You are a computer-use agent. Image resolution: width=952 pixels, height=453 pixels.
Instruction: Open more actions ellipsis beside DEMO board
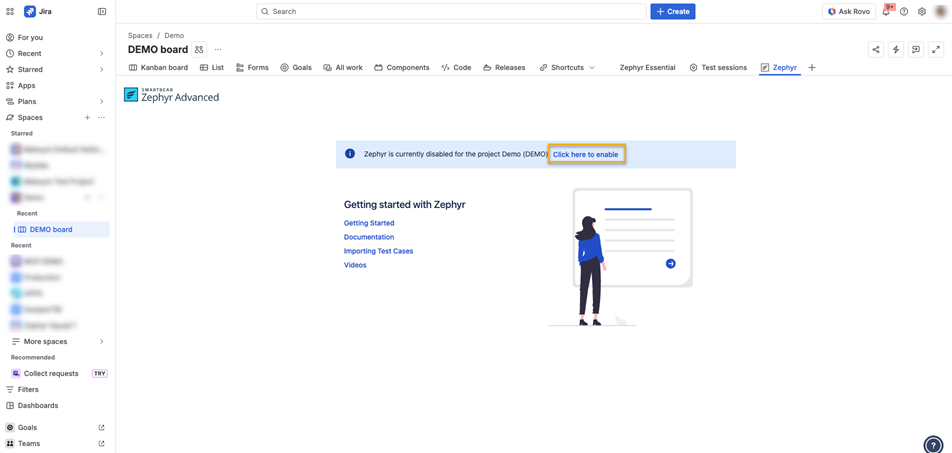[x=218, y=49]
